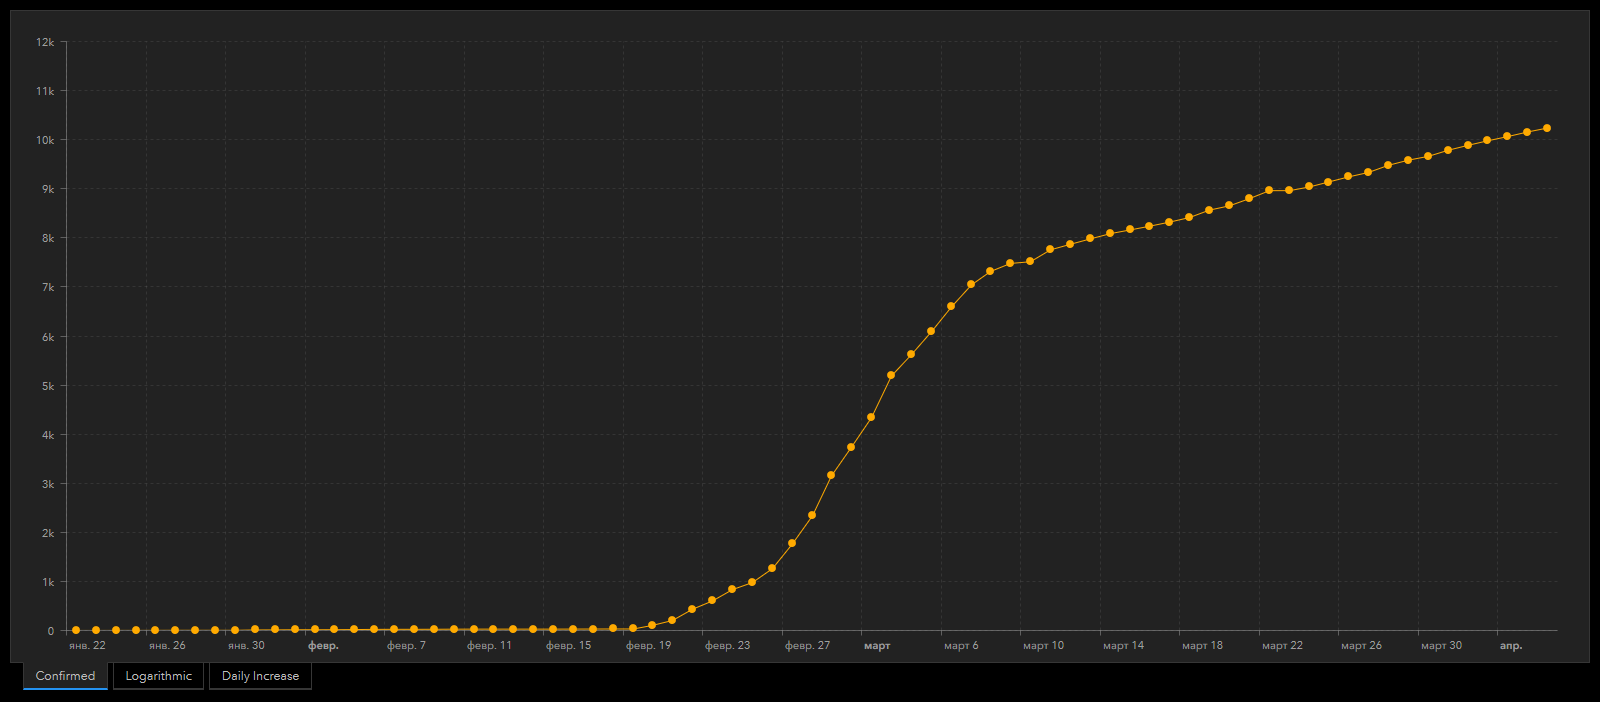This screenshot has height=702, width=1600.
Task: Switch to the Logarithmic tab
Action: click(x=158, y=676)
